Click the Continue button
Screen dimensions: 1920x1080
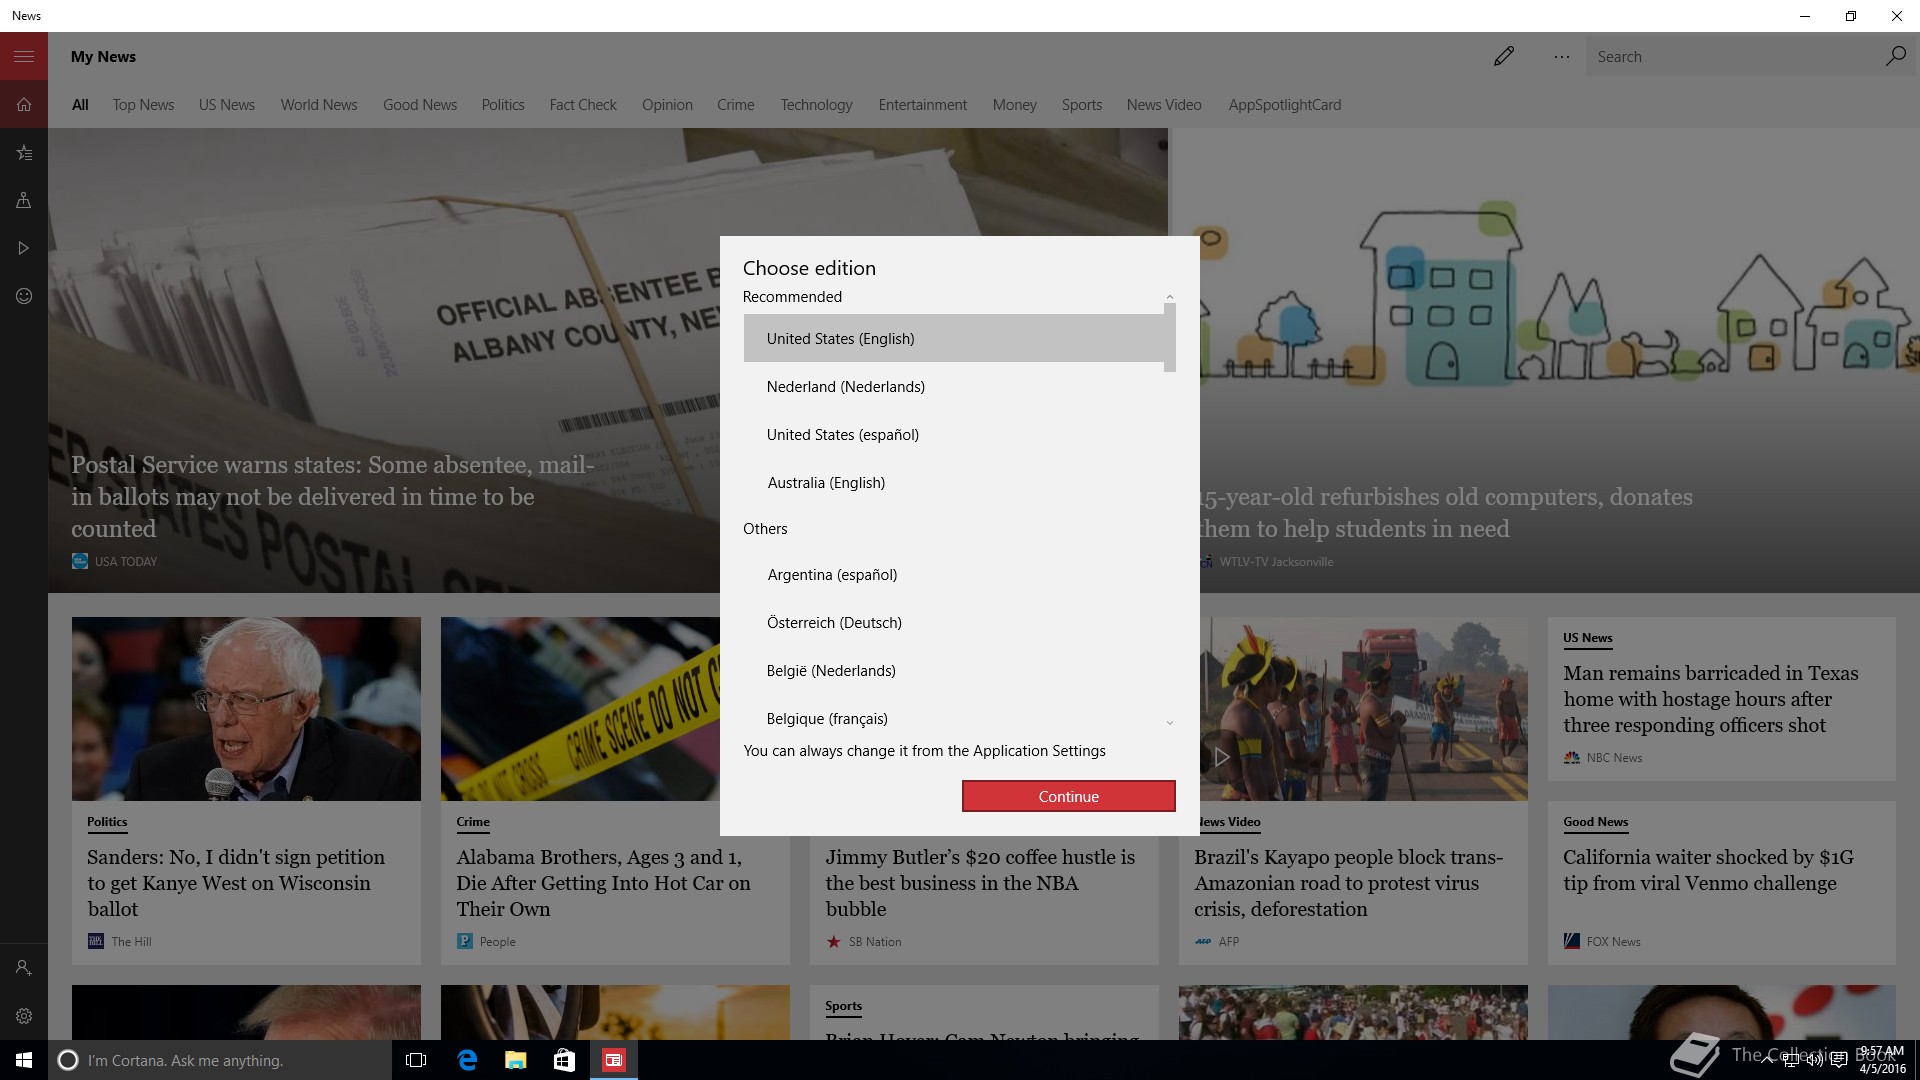(1068, 796)
